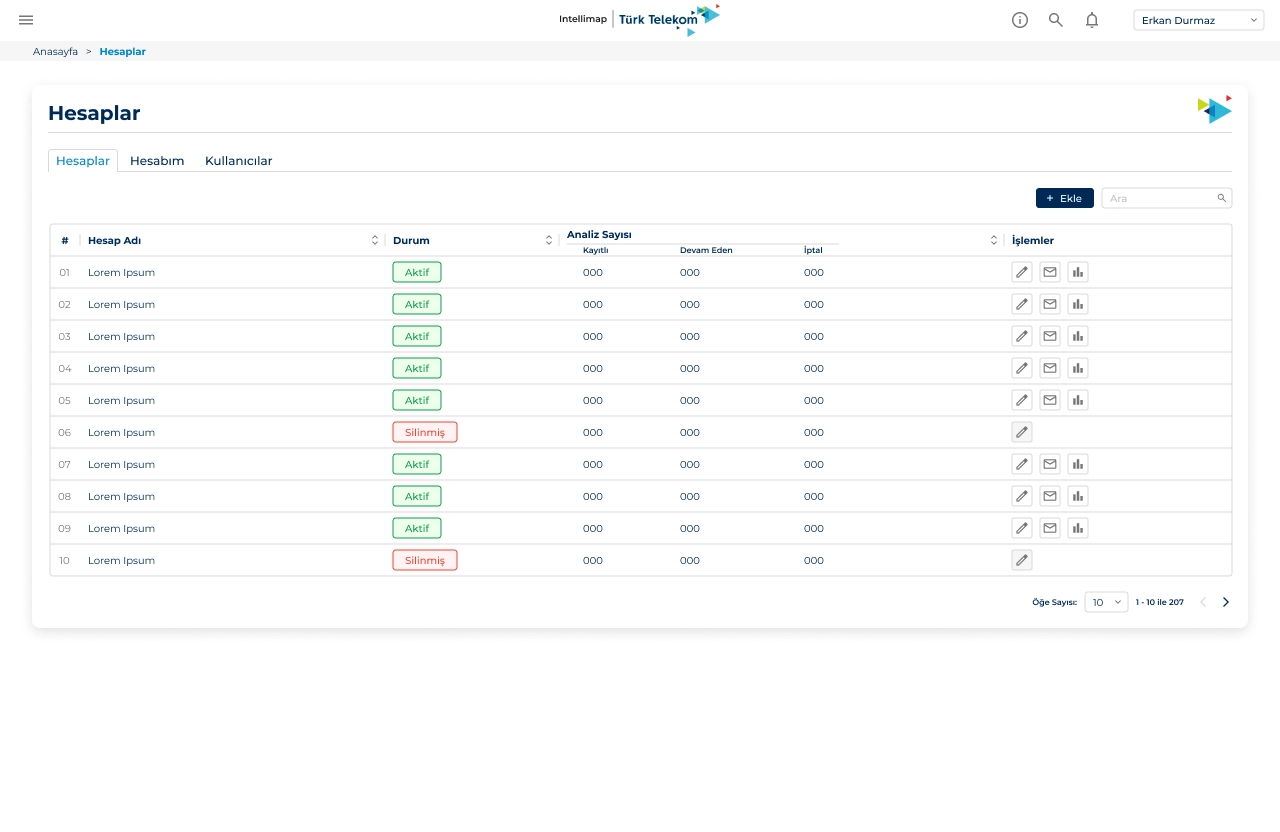Open the header search icon

coord(1056,20)
